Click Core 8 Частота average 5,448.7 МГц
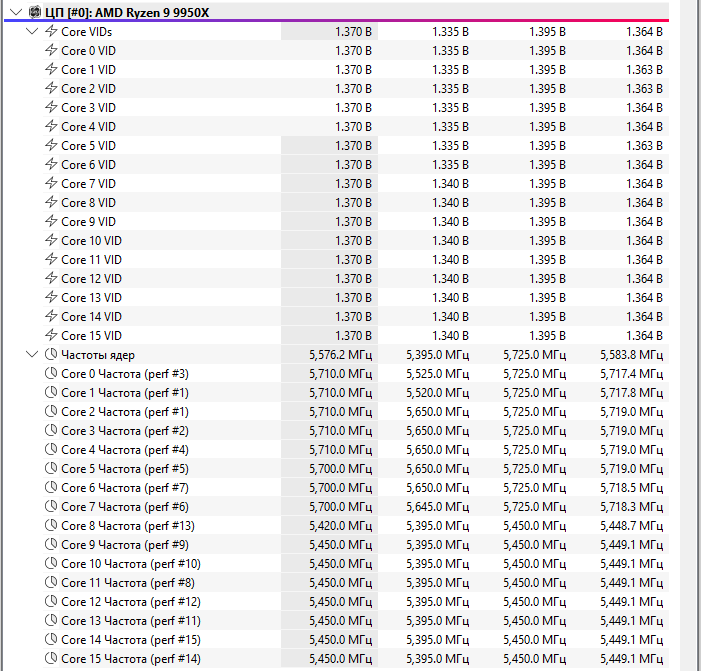This screenshot has width=701, height=671. click(x=631, y=526)
